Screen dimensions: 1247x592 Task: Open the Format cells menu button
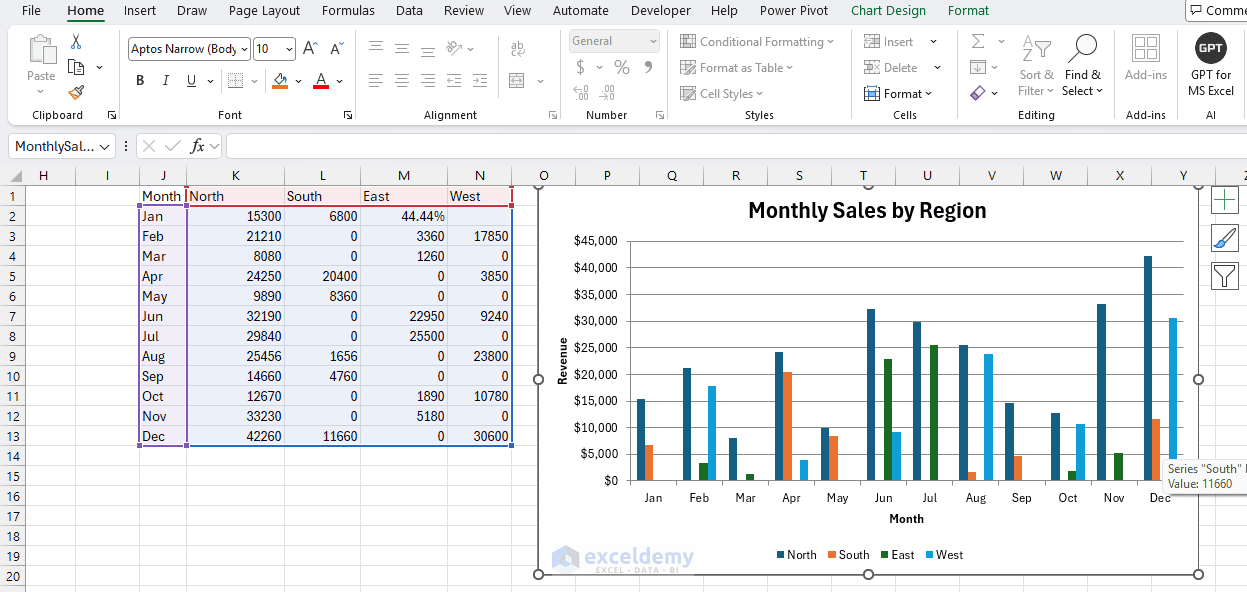coord(897,93)
